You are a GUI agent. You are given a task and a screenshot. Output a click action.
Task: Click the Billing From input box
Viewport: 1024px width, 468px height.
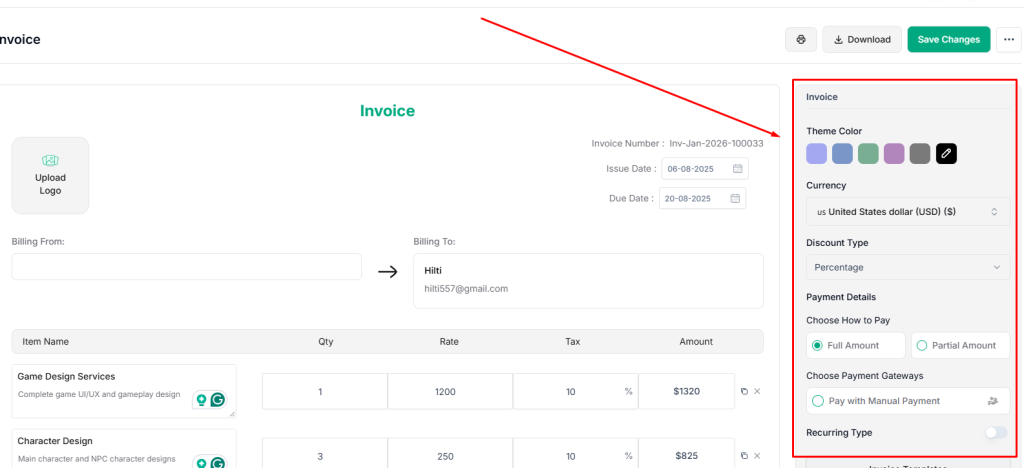(x=187, y=267)
